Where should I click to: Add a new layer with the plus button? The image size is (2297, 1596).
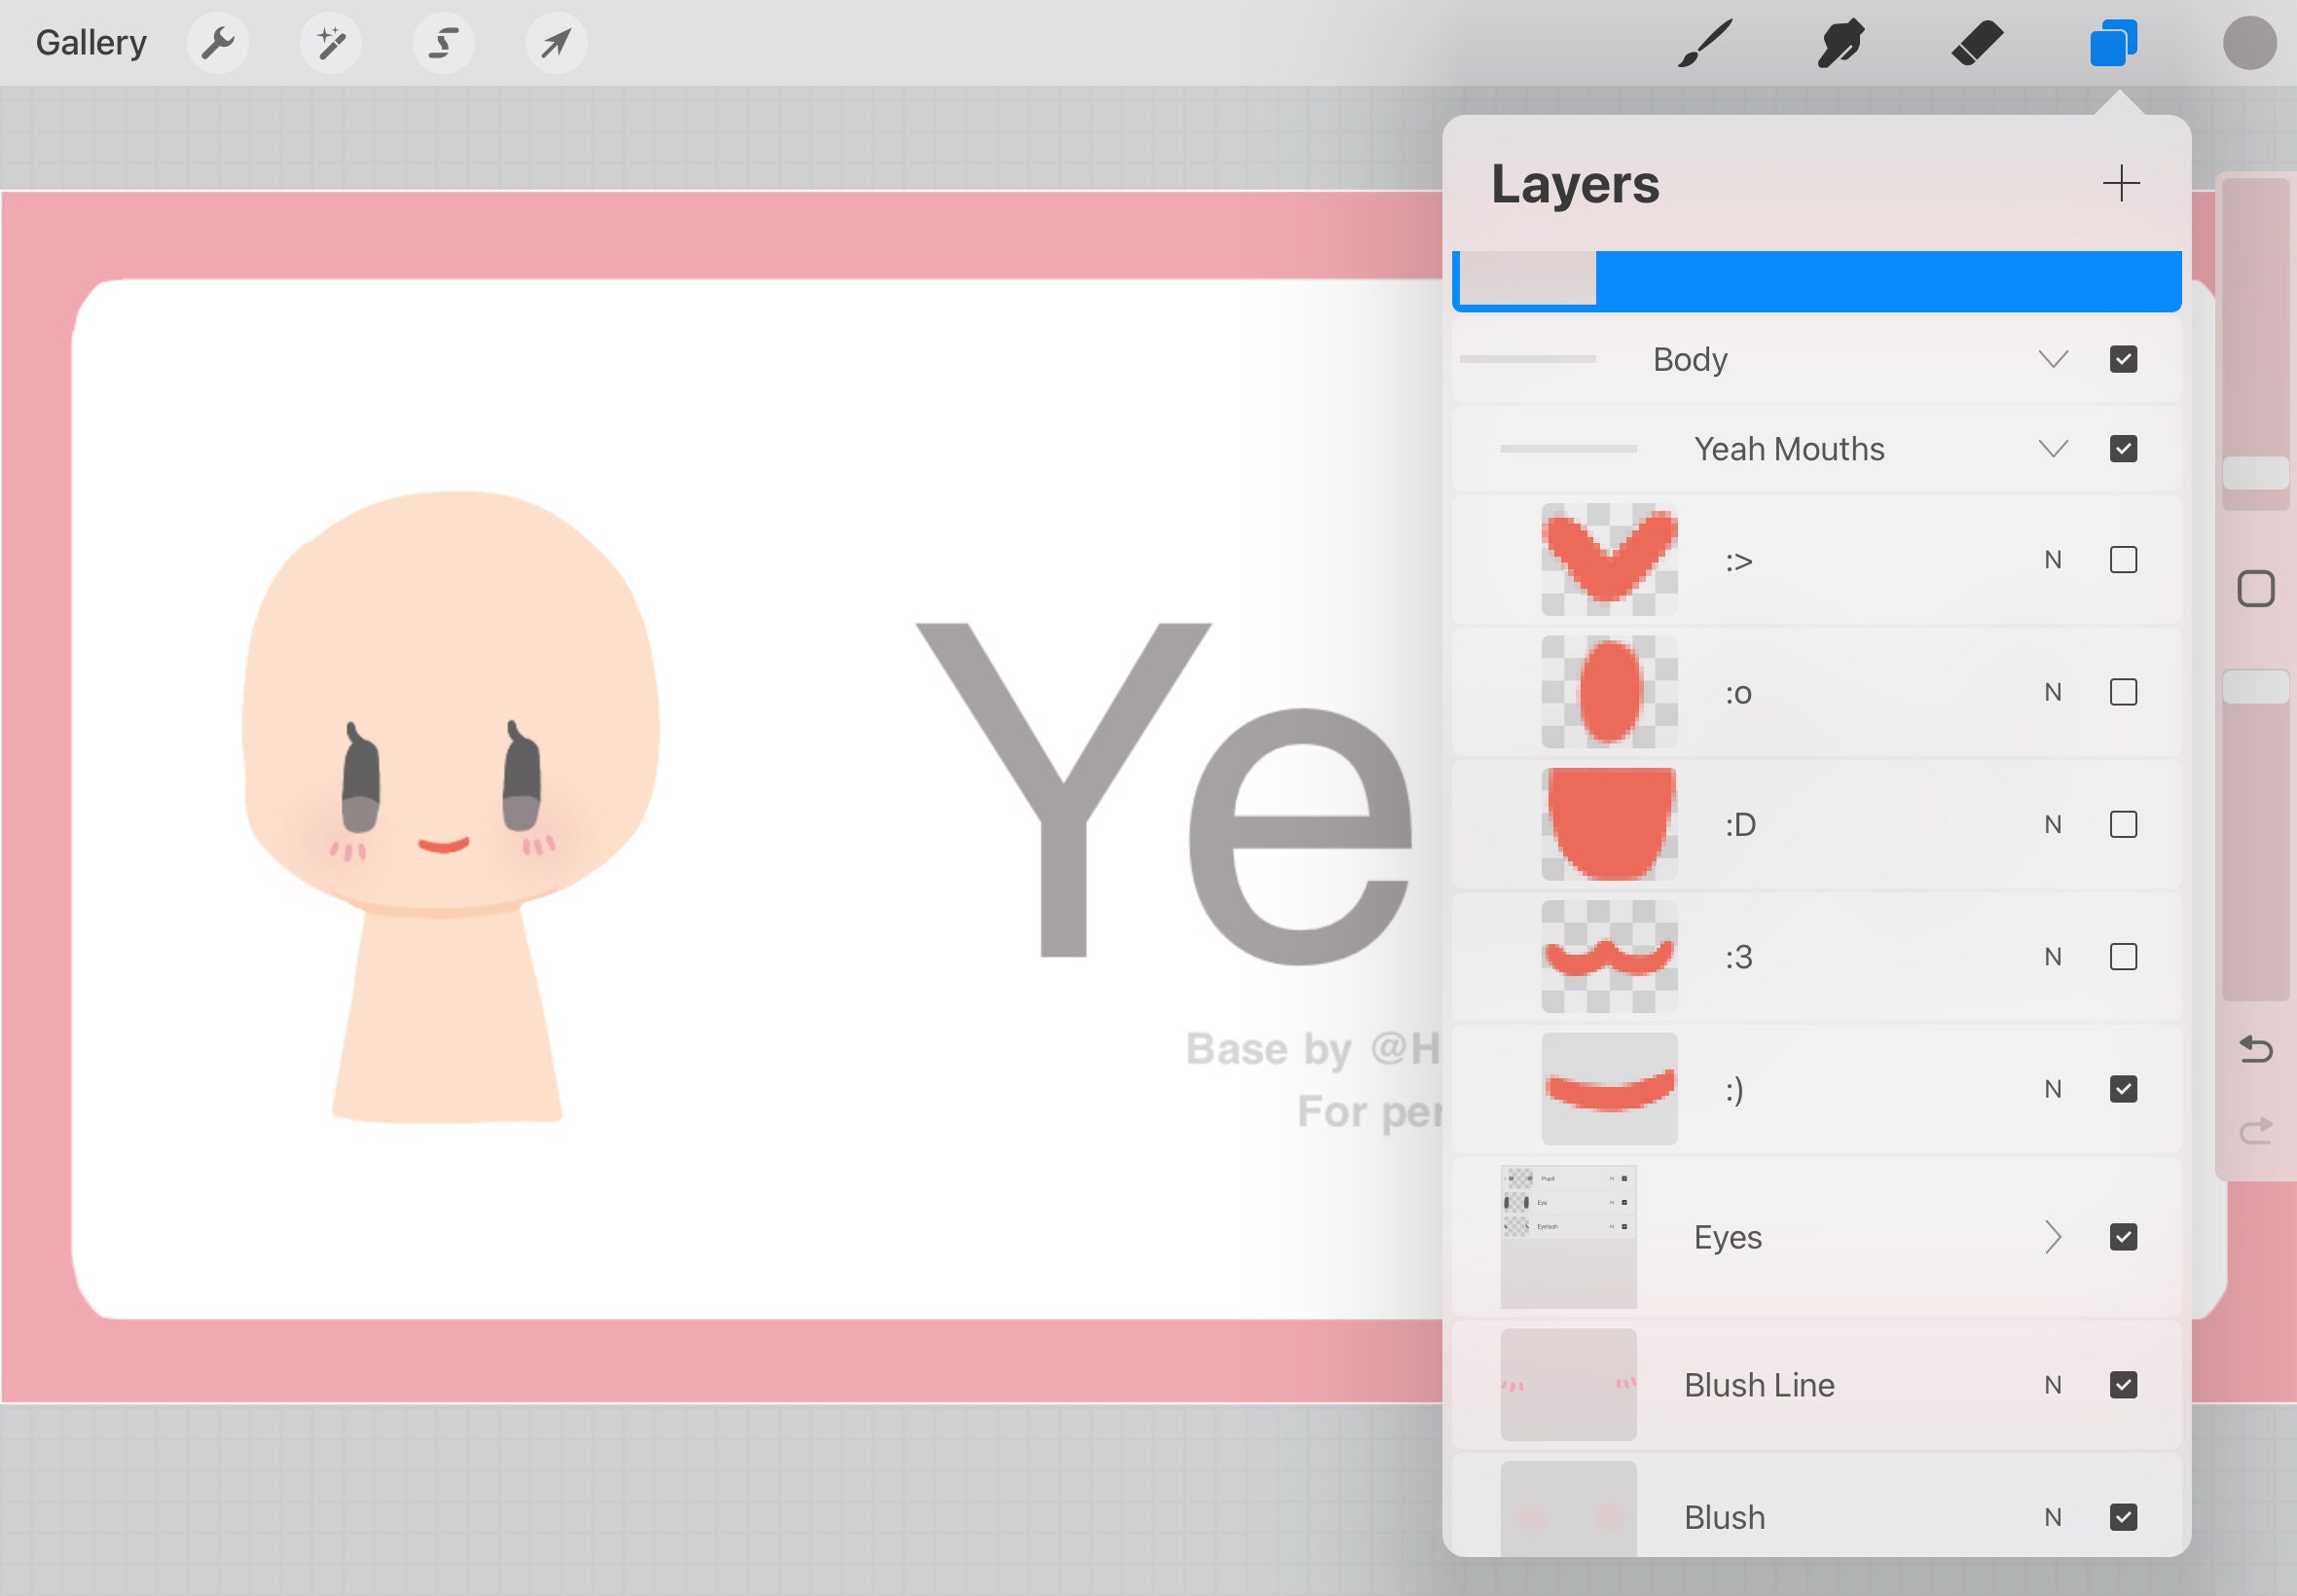(2122, 183)
